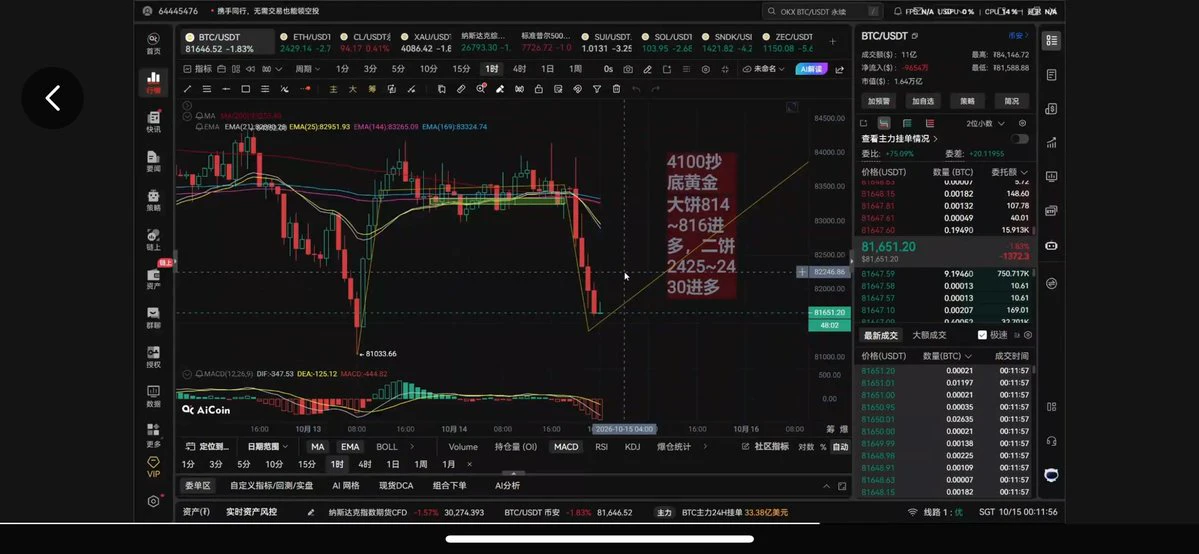Open the VIP diamond icon in sidebar
1199x554 pixels.
point(153,467)
